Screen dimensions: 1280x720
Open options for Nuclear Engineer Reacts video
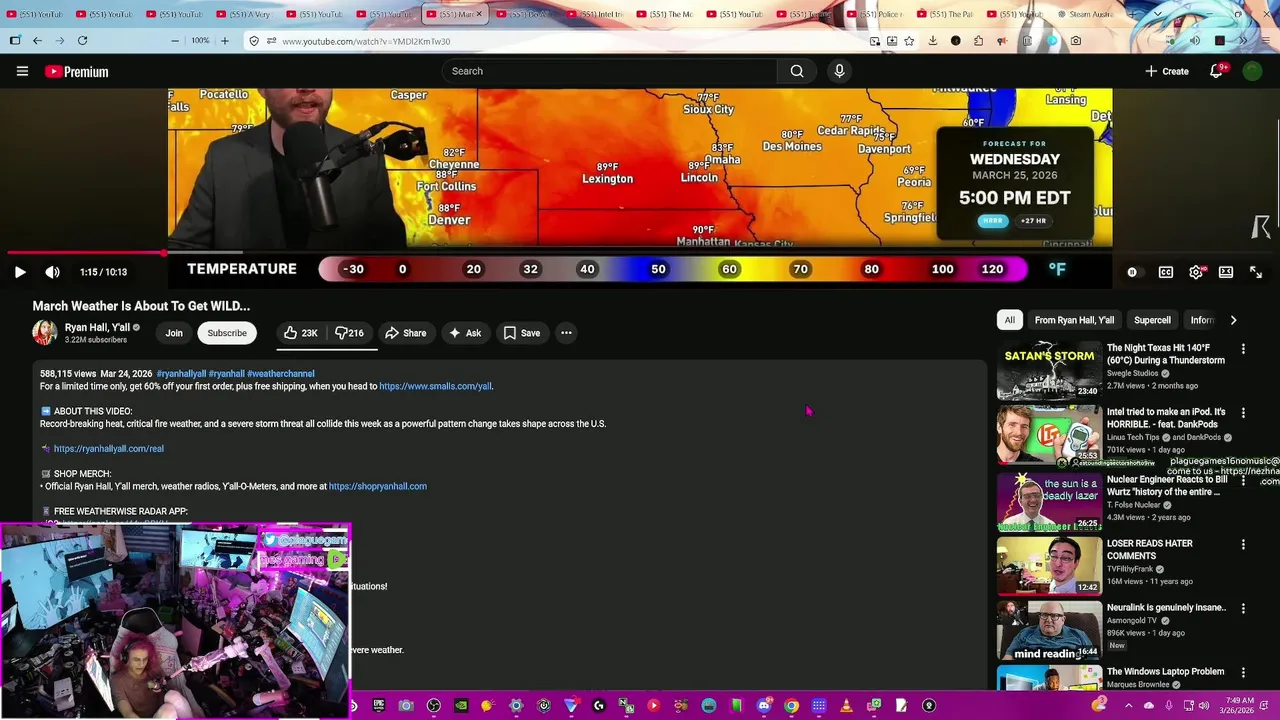(1243, 481)
